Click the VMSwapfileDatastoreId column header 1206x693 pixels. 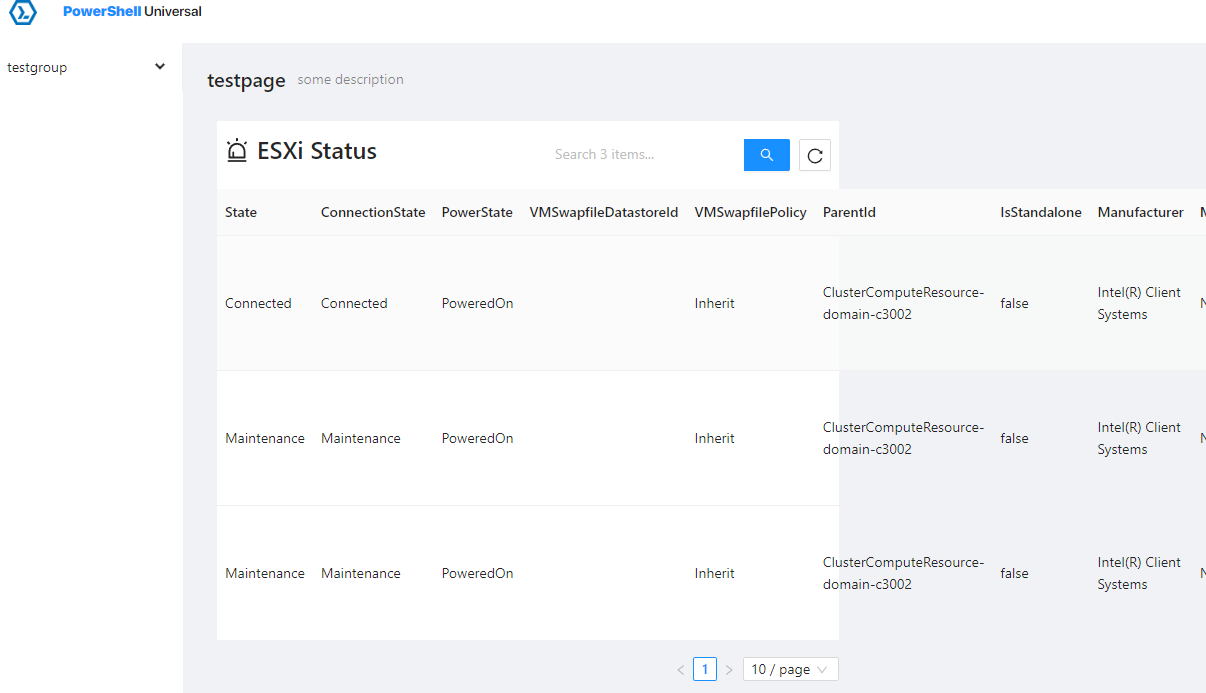[604, 212]
